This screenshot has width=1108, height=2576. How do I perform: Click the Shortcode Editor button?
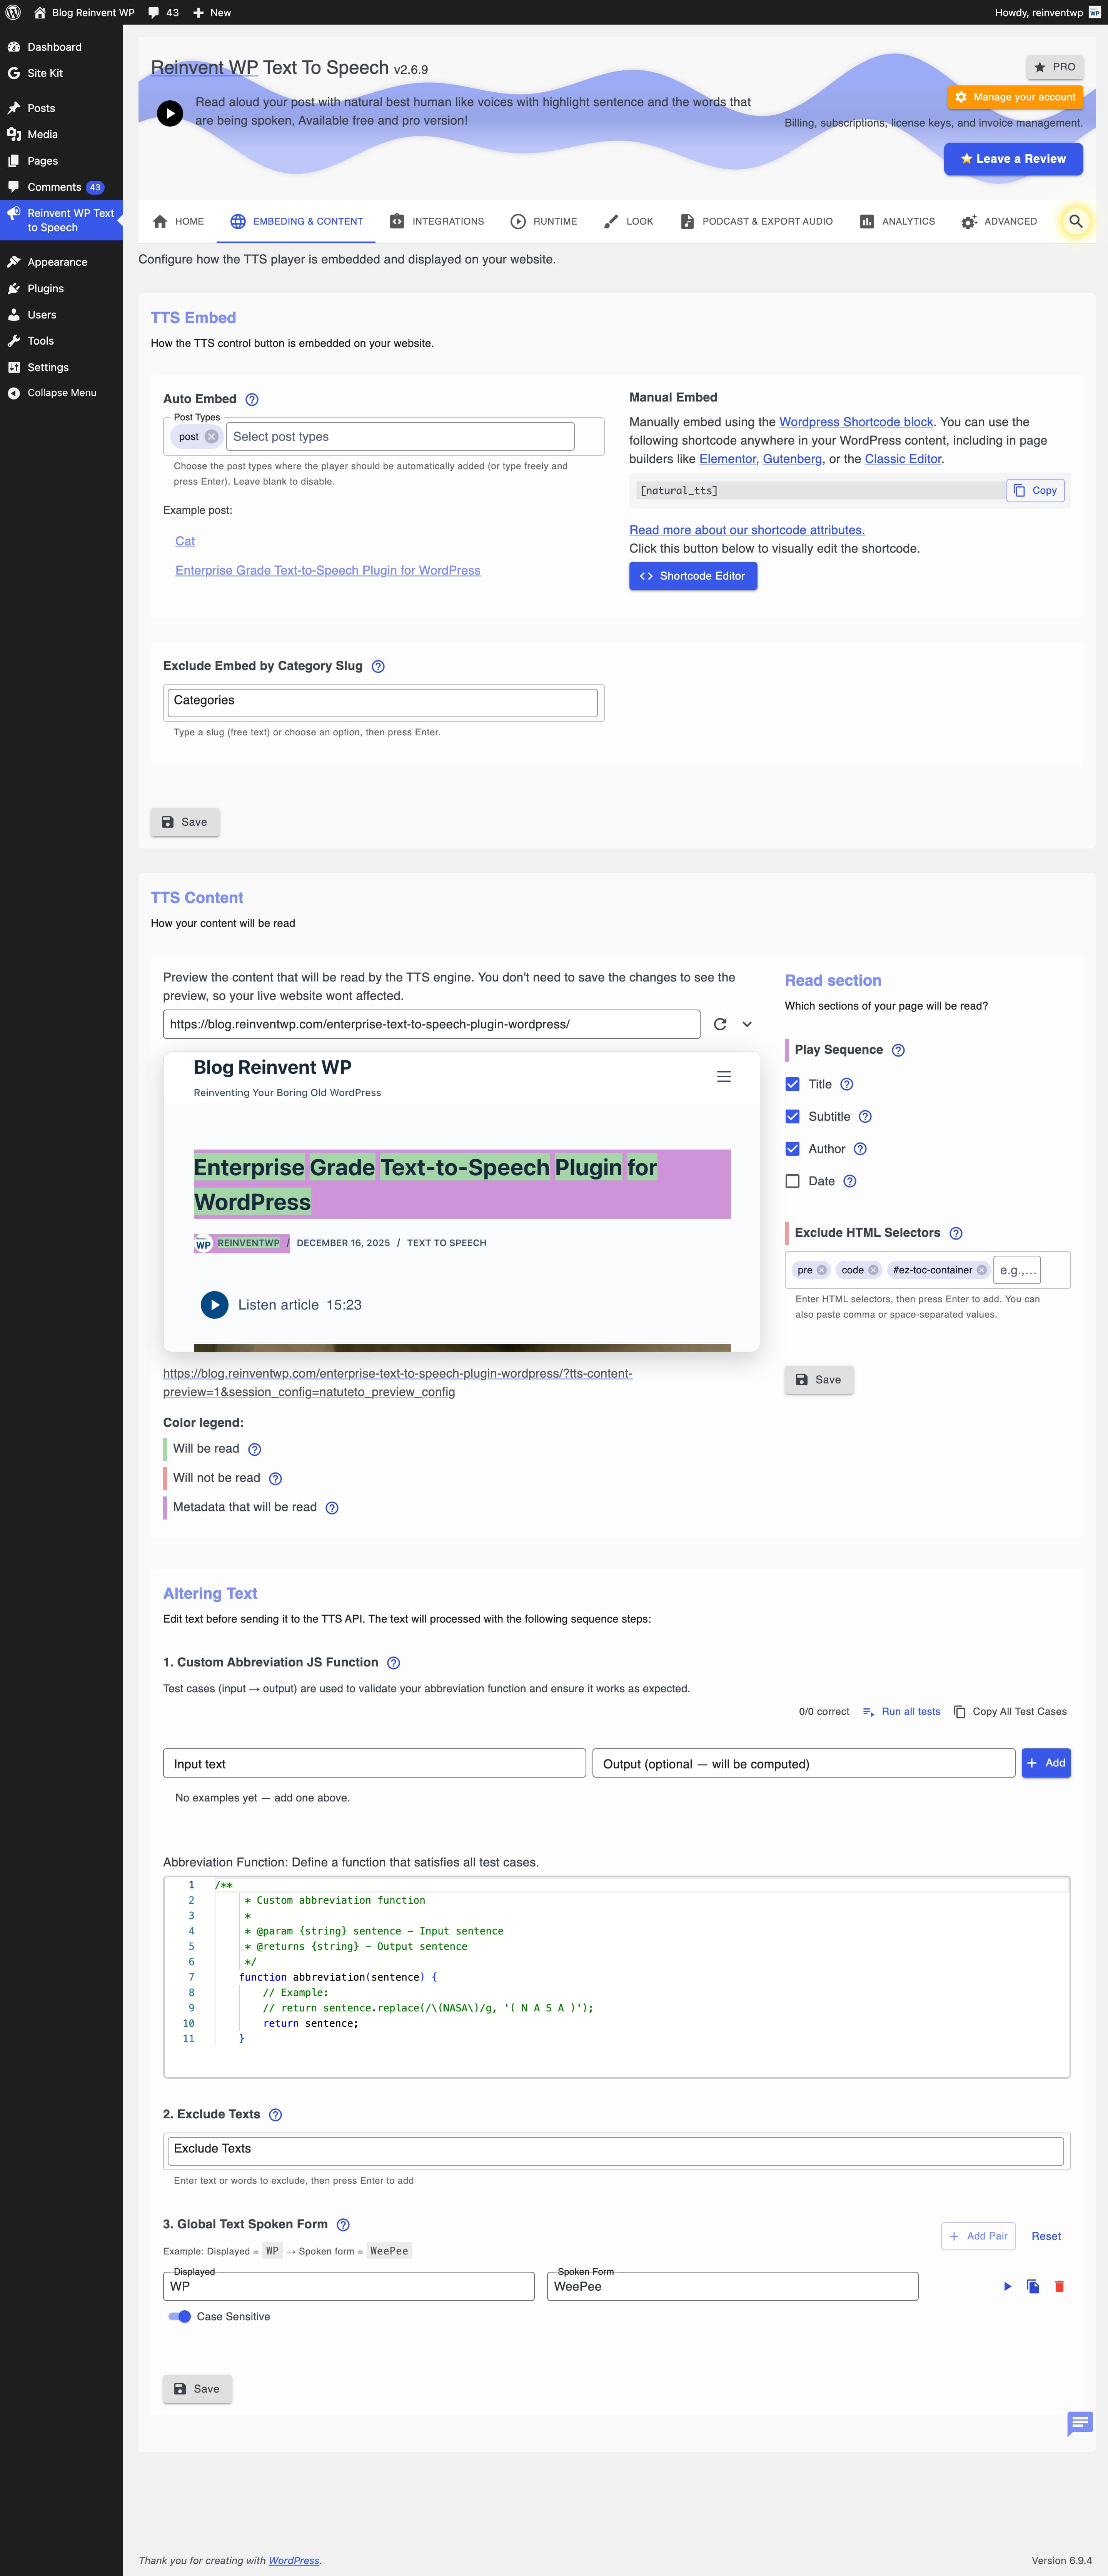[693, 576]
